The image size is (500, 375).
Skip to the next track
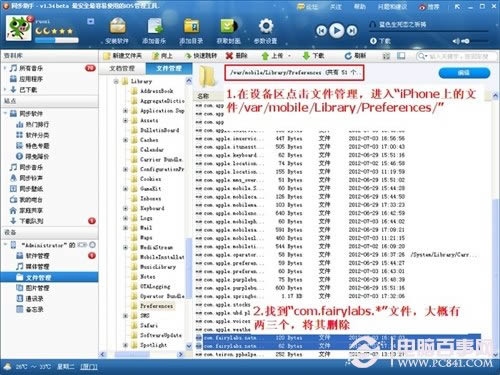click(352, 31)
